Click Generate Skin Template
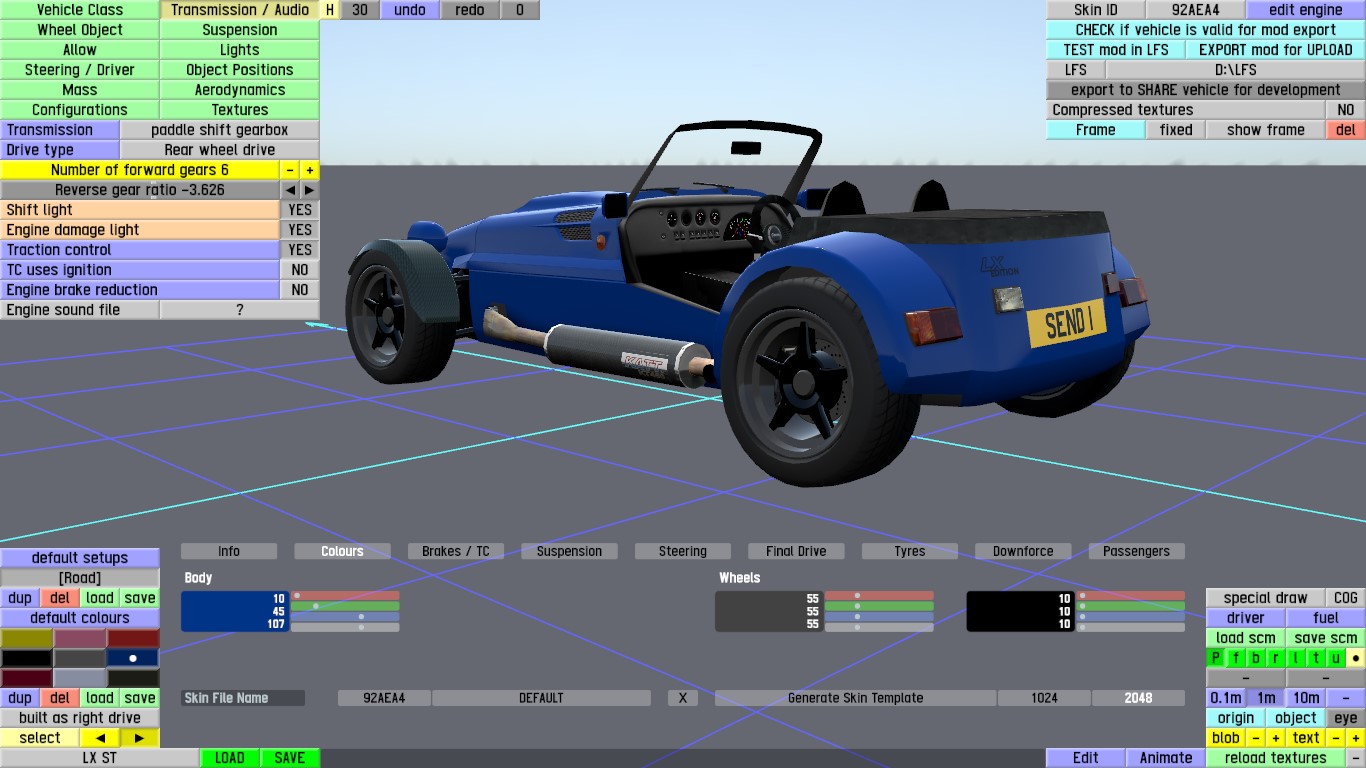Screen dimensions: 1366x768 pyautogui.click(x=856, y=698)
